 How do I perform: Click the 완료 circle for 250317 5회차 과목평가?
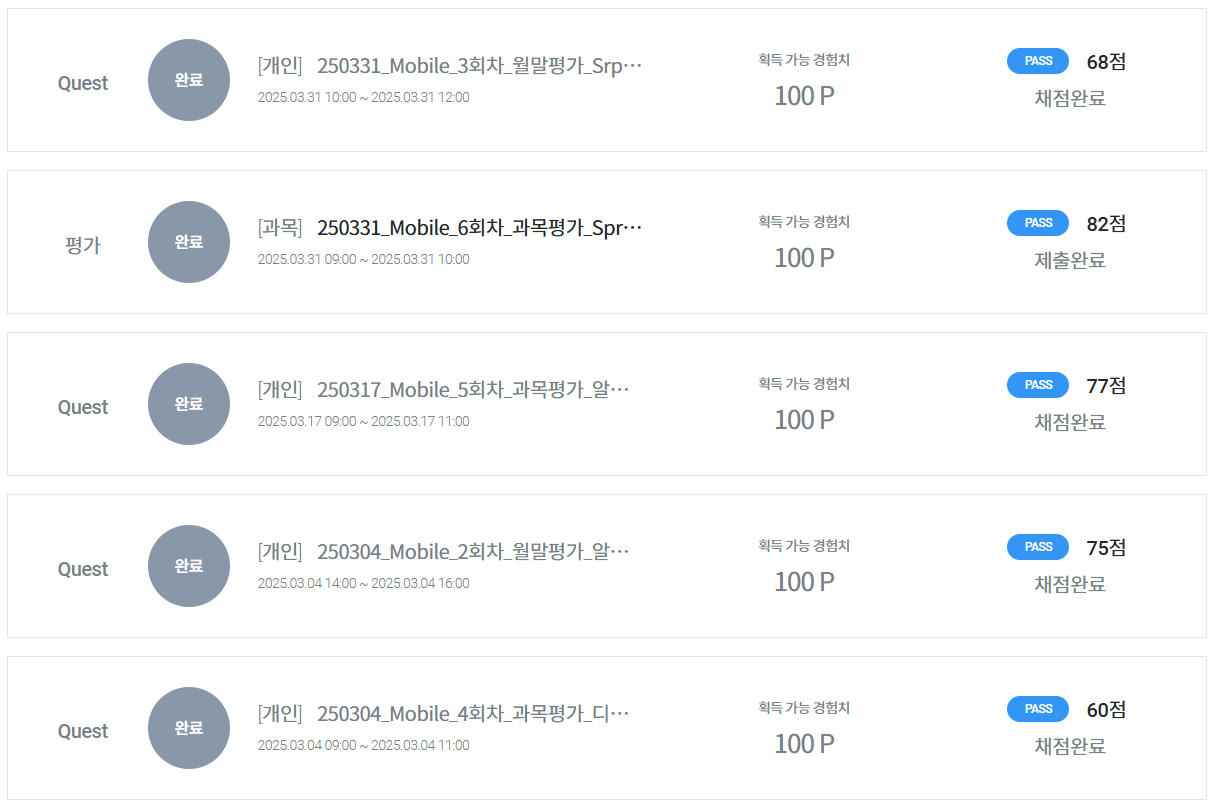[189, 404]
